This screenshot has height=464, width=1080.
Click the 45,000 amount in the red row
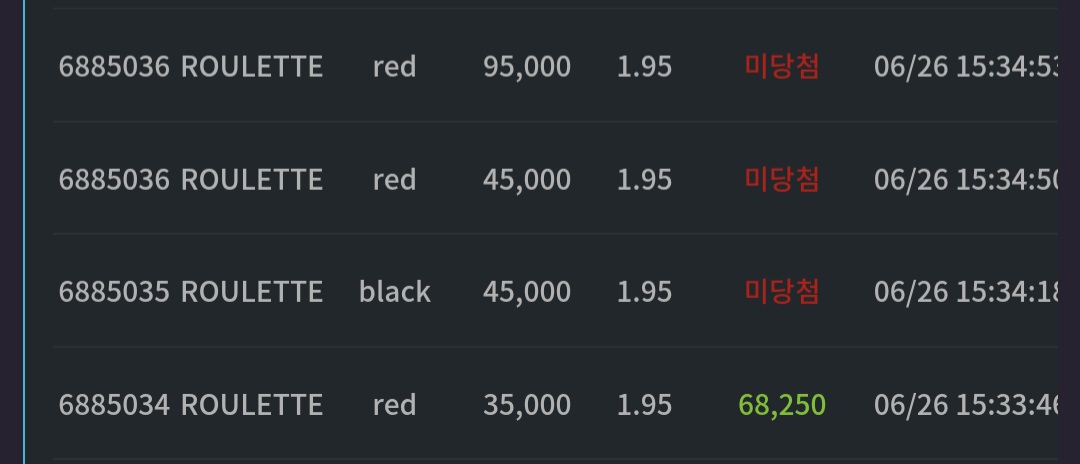pos(527,179)
